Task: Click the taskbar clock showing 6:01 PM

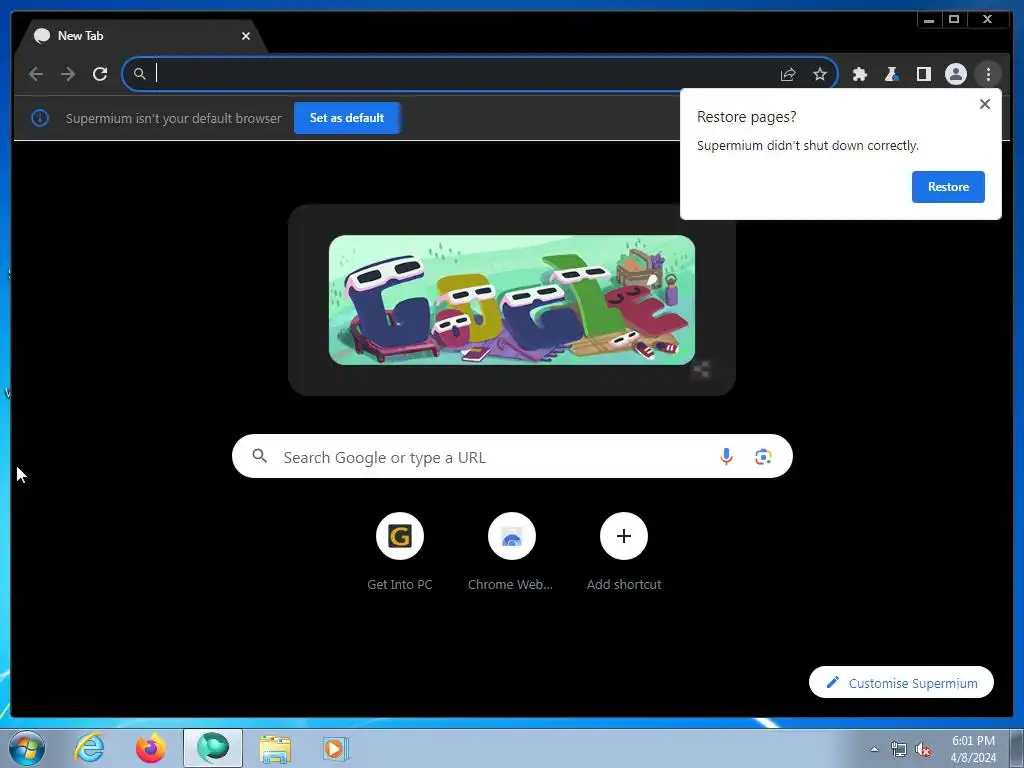Action: tap(973, 748)
